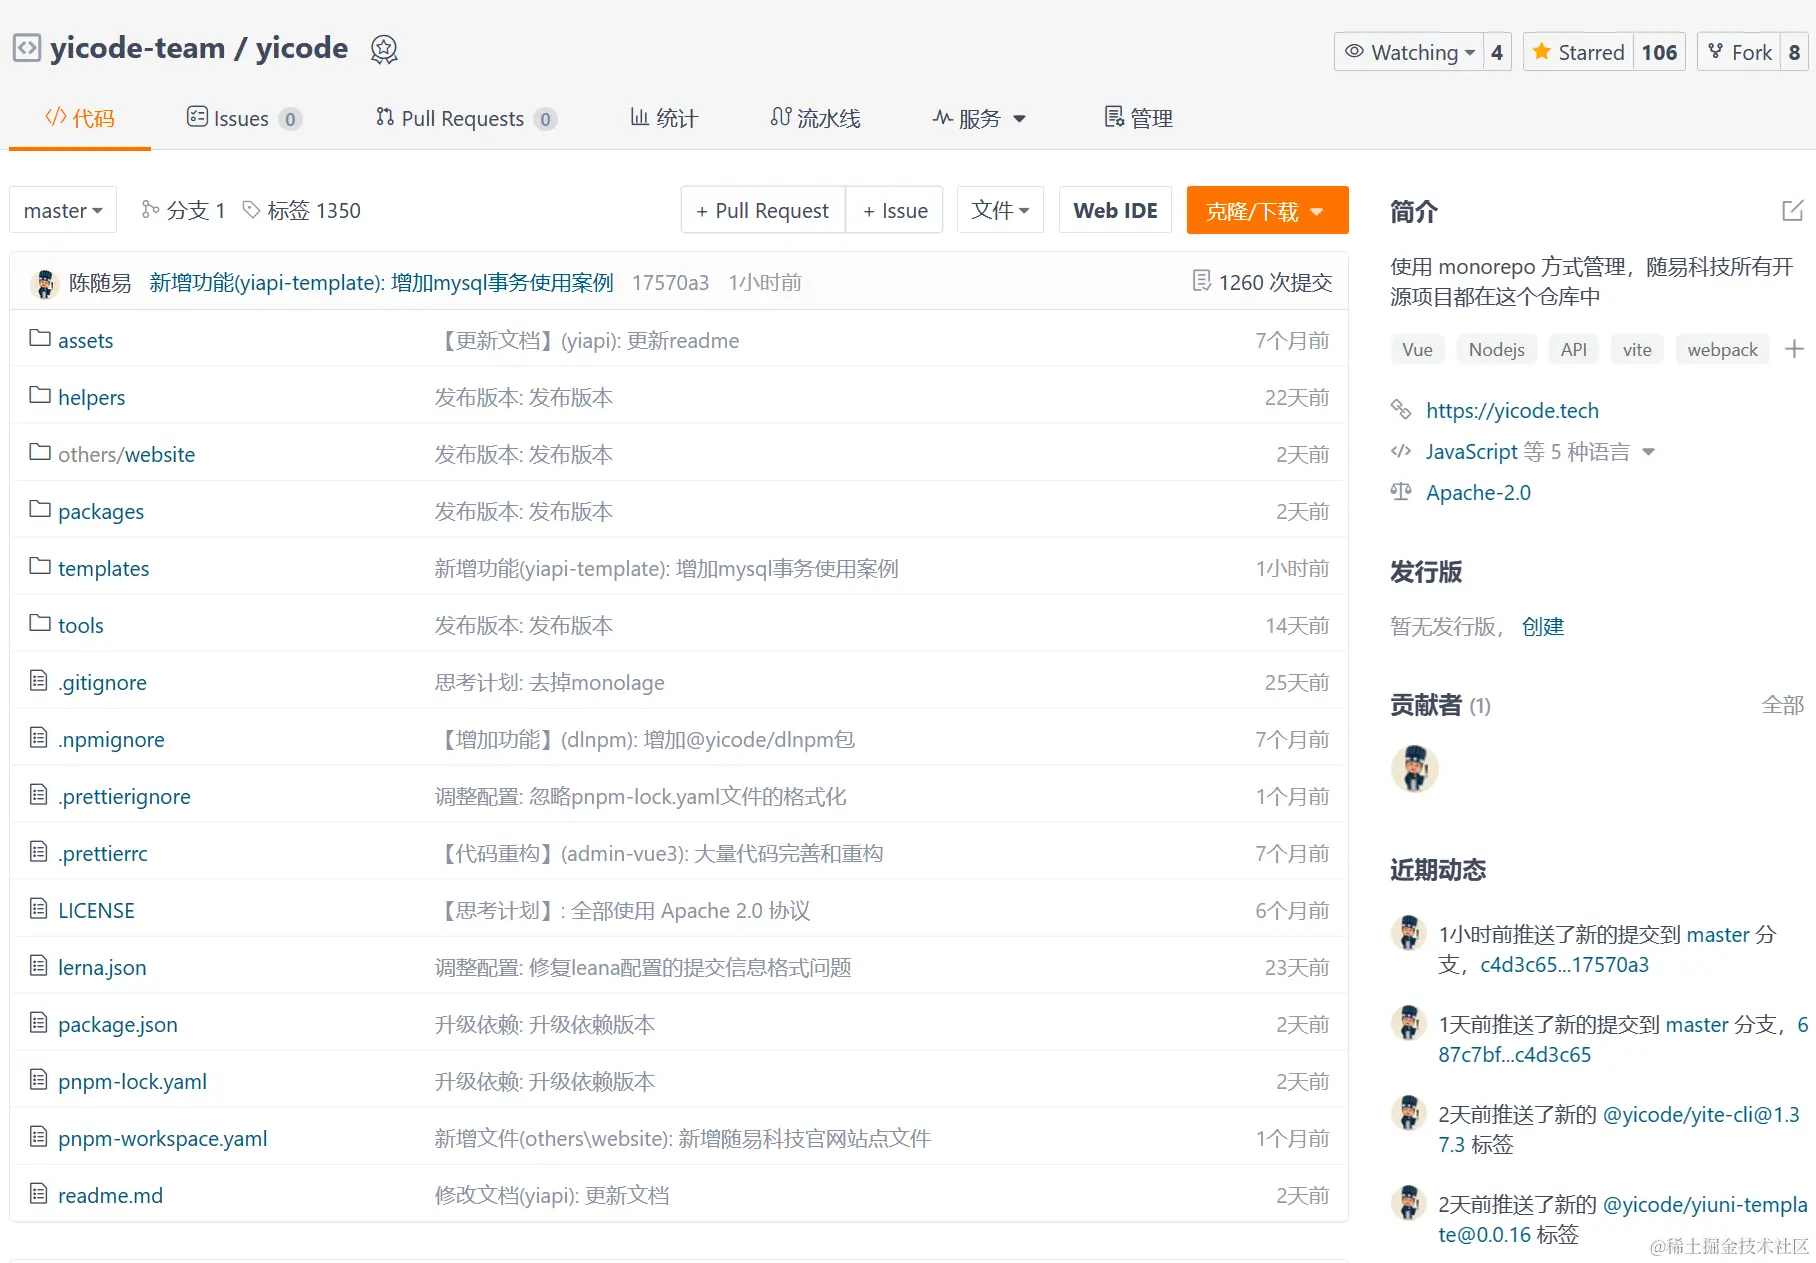This screenshot has height=1263, width=1816.
Task: Add a topic with the plus icon after webpack
Action: pyautogui.click(x=1794, y=349)
